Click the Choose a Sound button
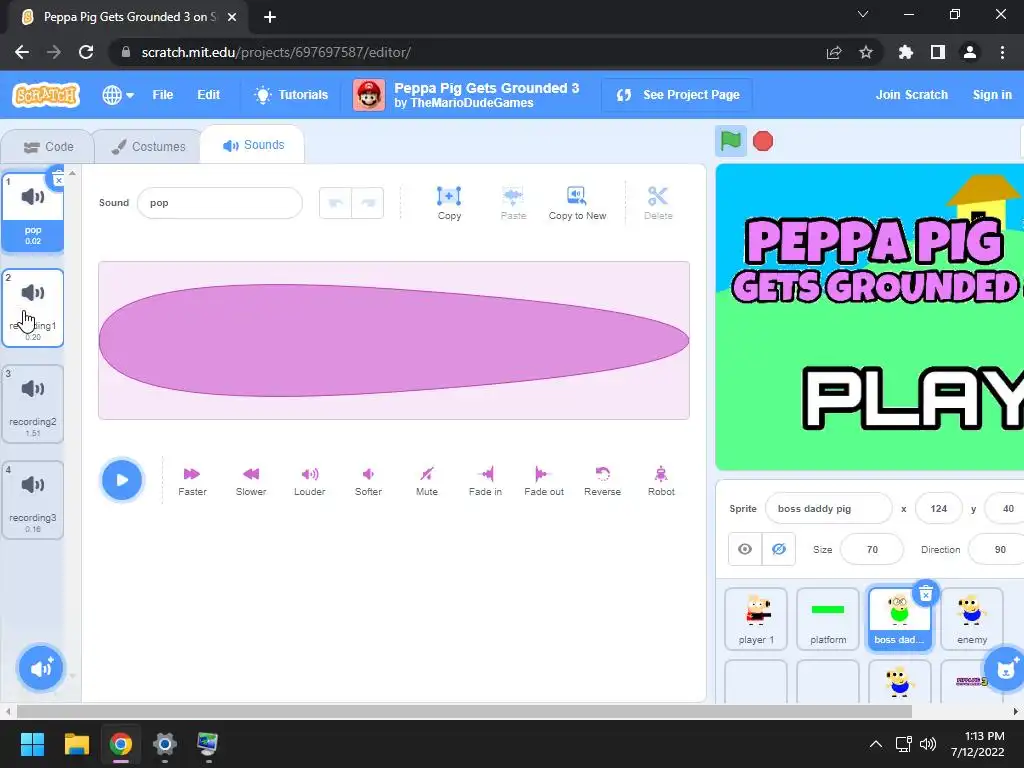Image resolution: width=1024 pixels, height=768 pixels. pyautogui.click(x=40, y=667)
